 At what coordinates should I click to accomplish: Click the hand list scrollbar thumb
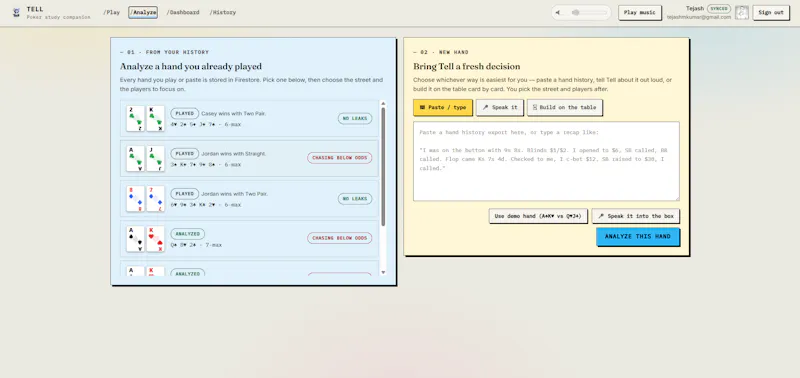pos(383,166)
